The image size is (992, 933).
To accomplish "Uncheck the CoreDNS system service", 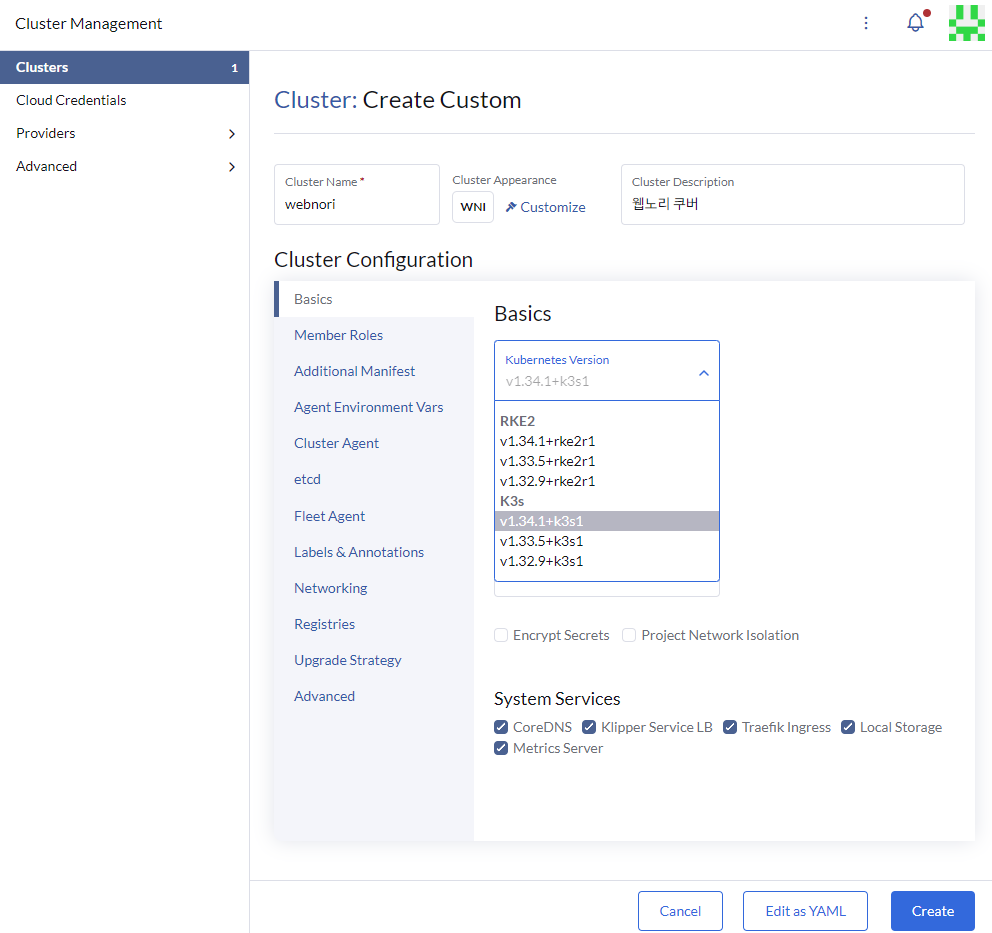I will tap(501, 727).
